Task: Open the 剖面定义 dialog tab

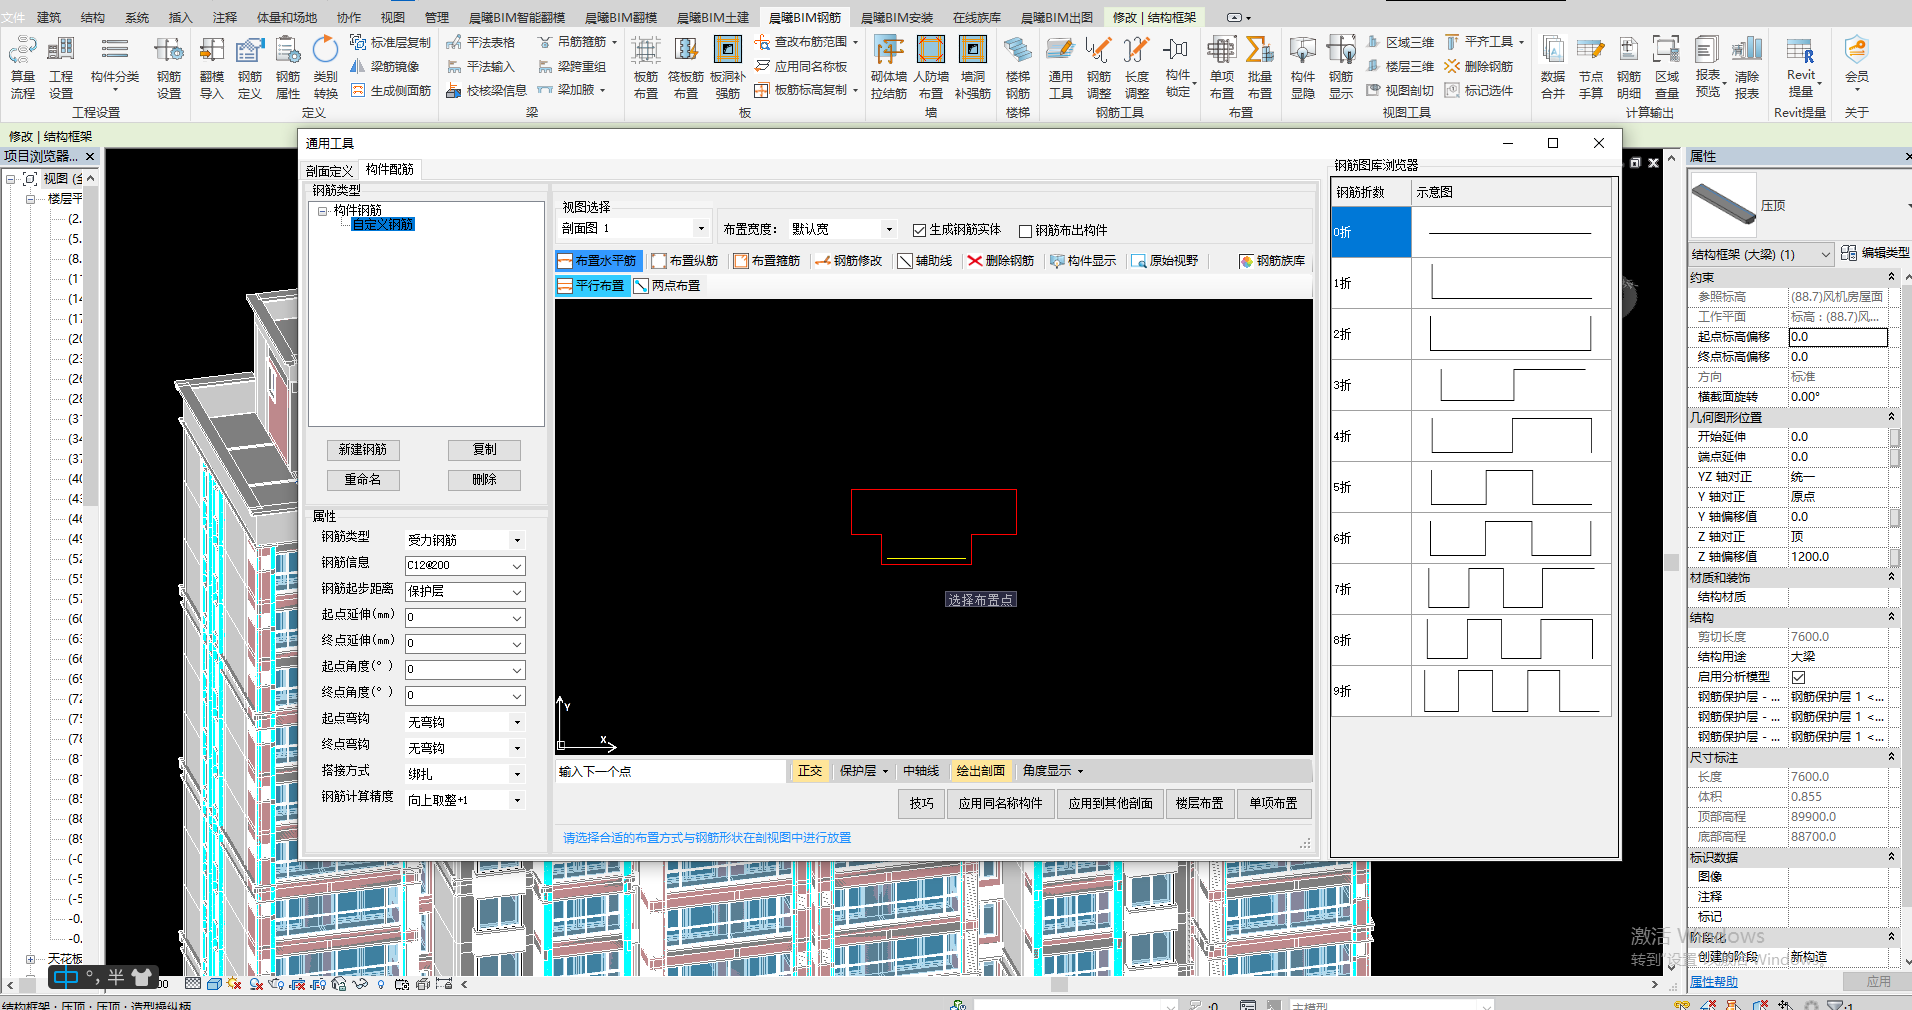Action: coord(330,171)
